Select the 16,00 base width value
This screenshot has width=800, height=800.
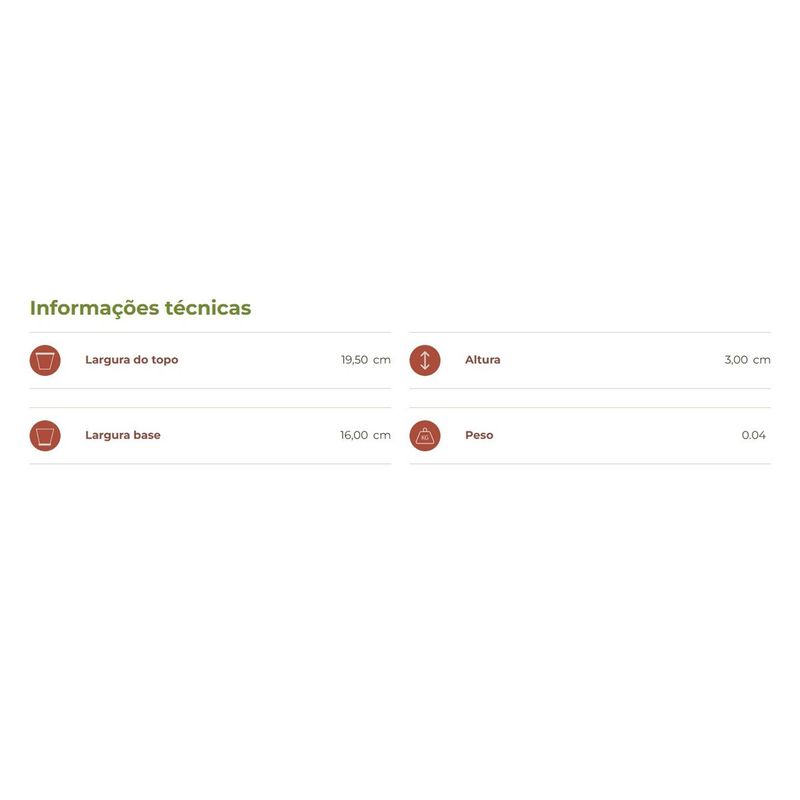pos(354,436)
